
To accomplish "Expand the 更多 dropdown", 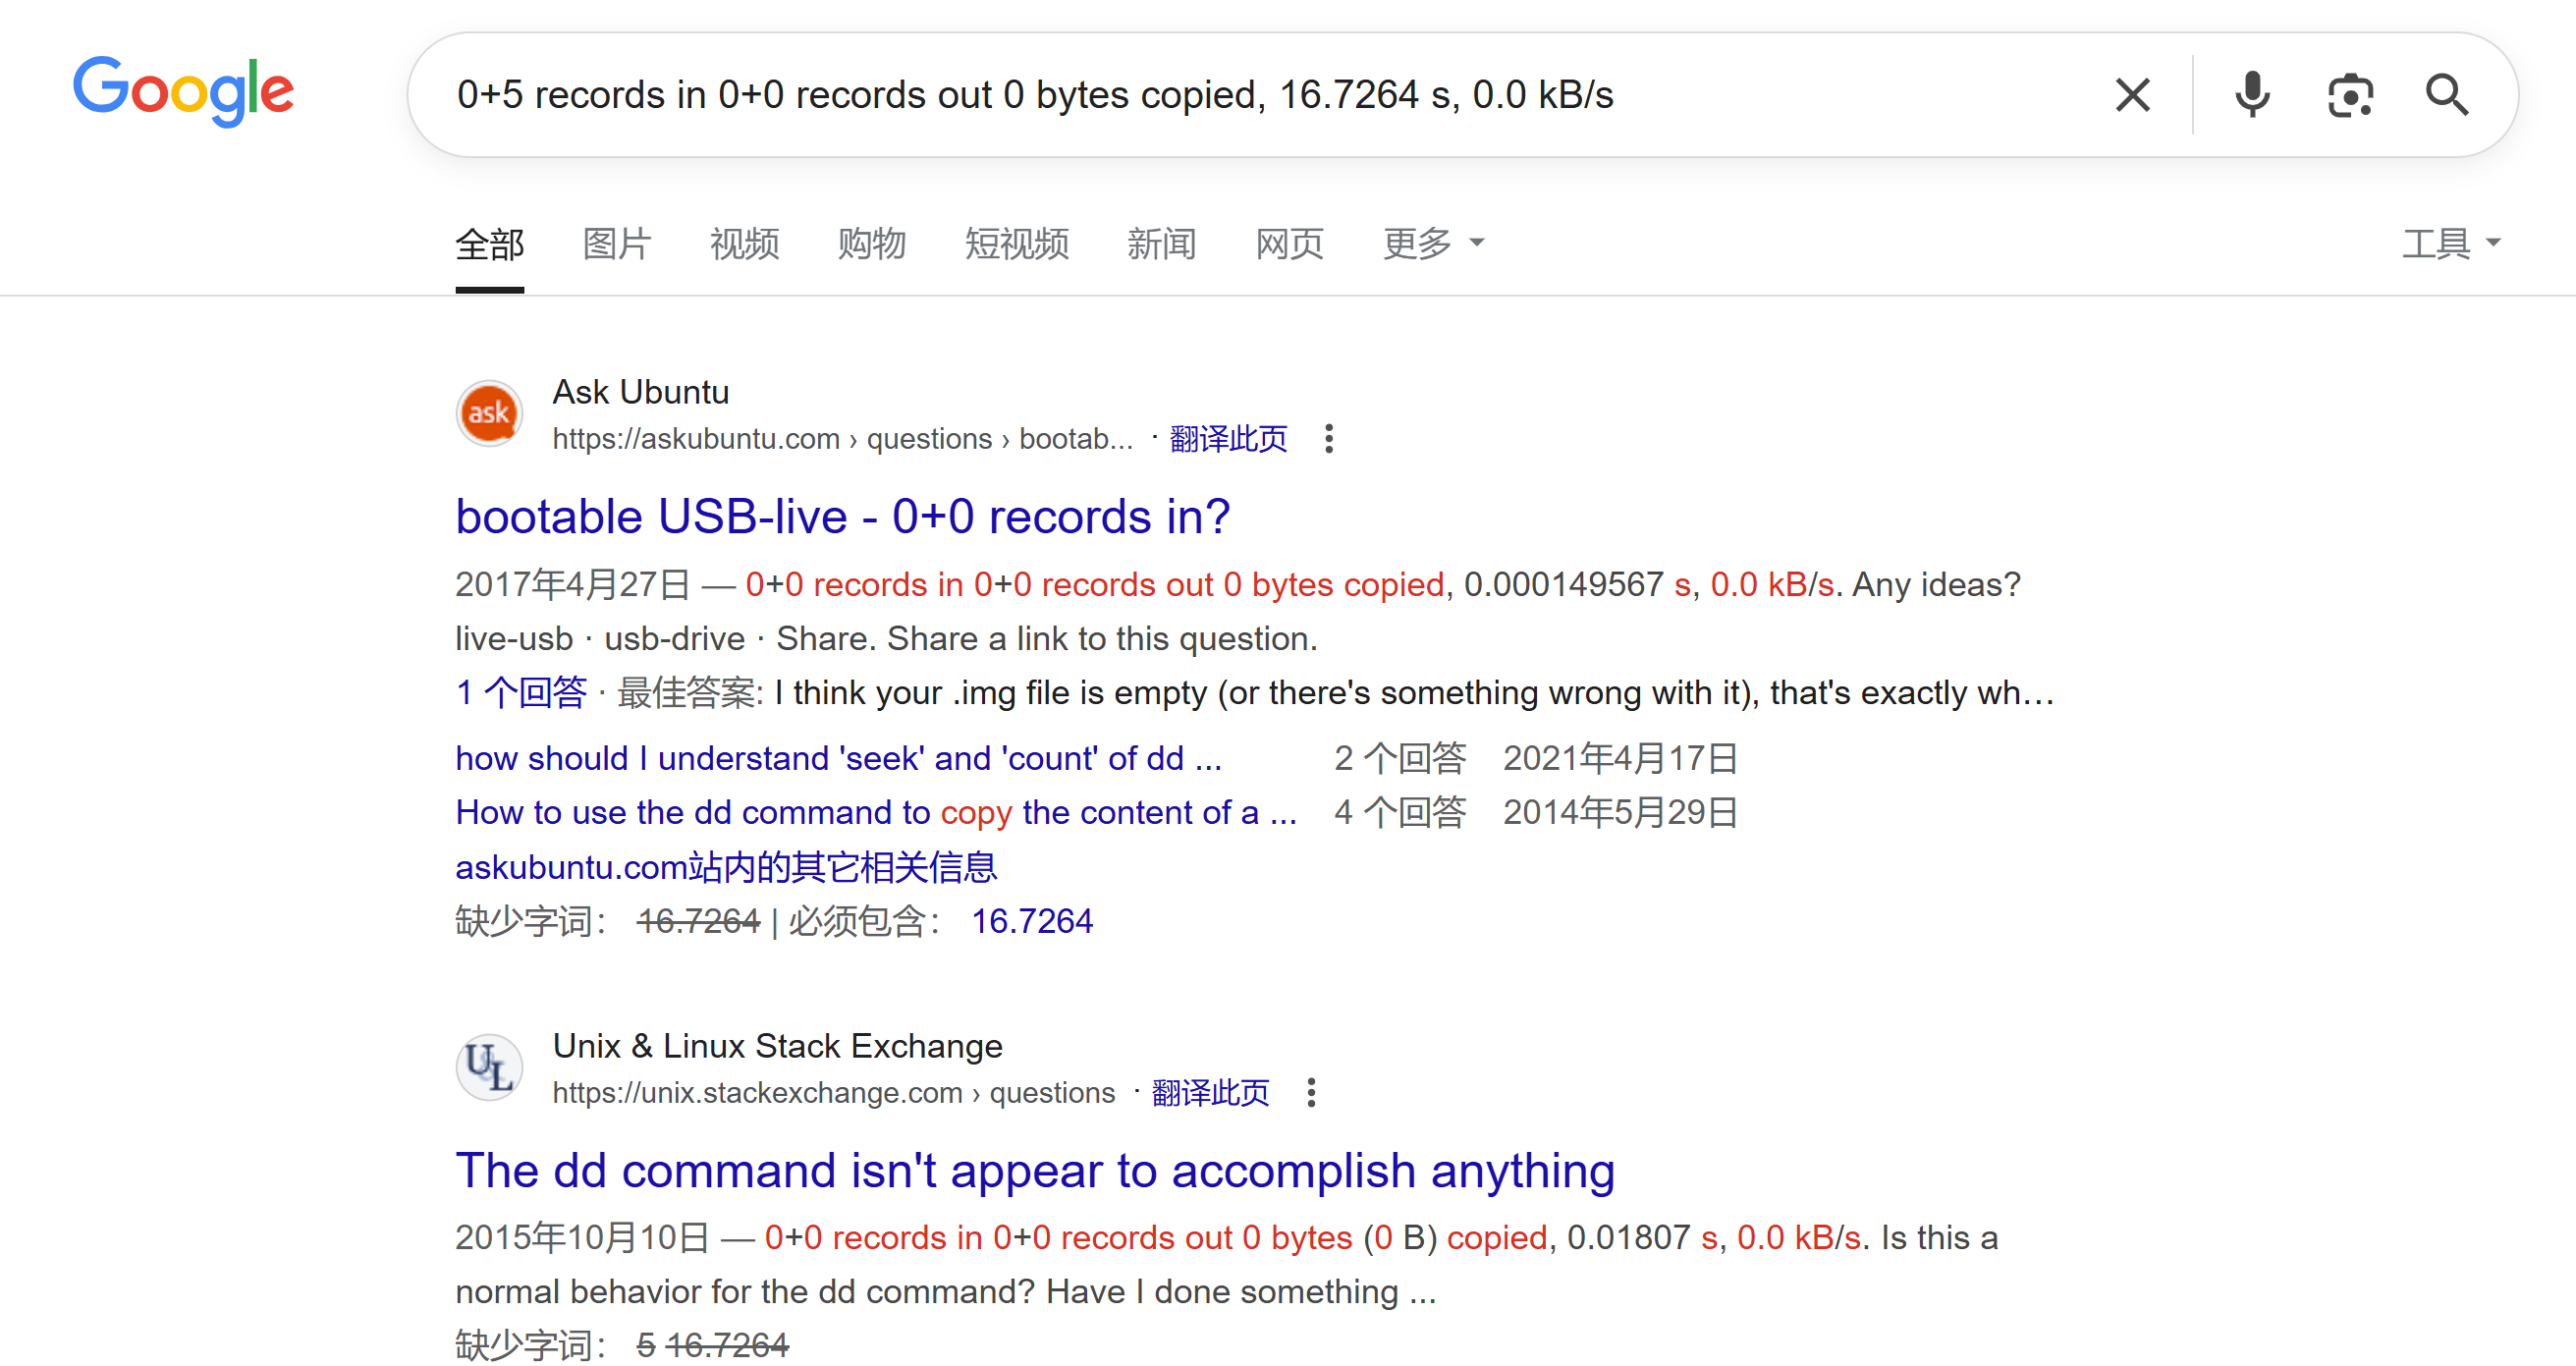I will (1433, 243).
